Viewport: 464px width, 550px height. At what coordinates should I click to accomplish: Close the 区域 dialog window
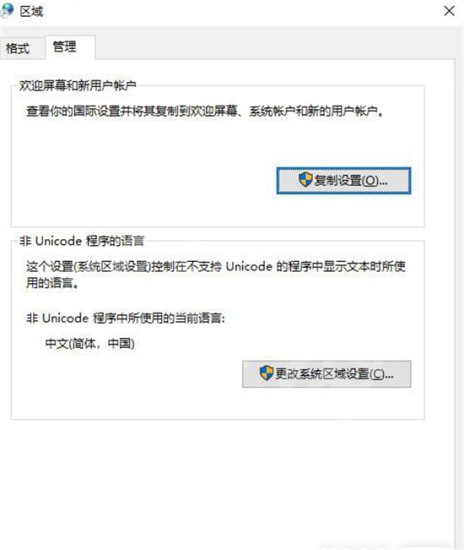coord(449,11)
